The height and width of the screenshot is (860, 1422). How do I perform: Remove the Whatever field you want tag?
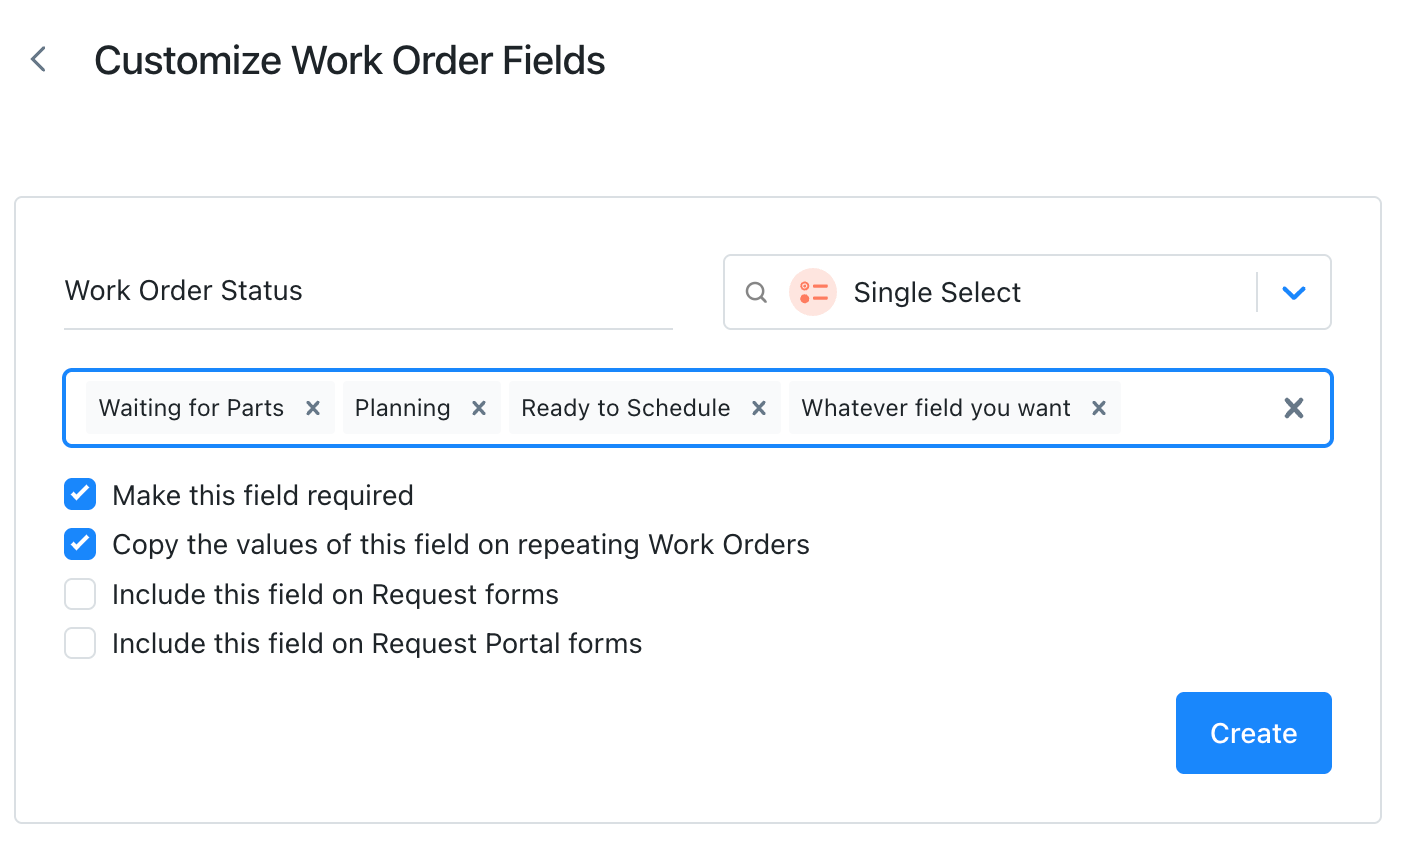[x=1099, y=408]
